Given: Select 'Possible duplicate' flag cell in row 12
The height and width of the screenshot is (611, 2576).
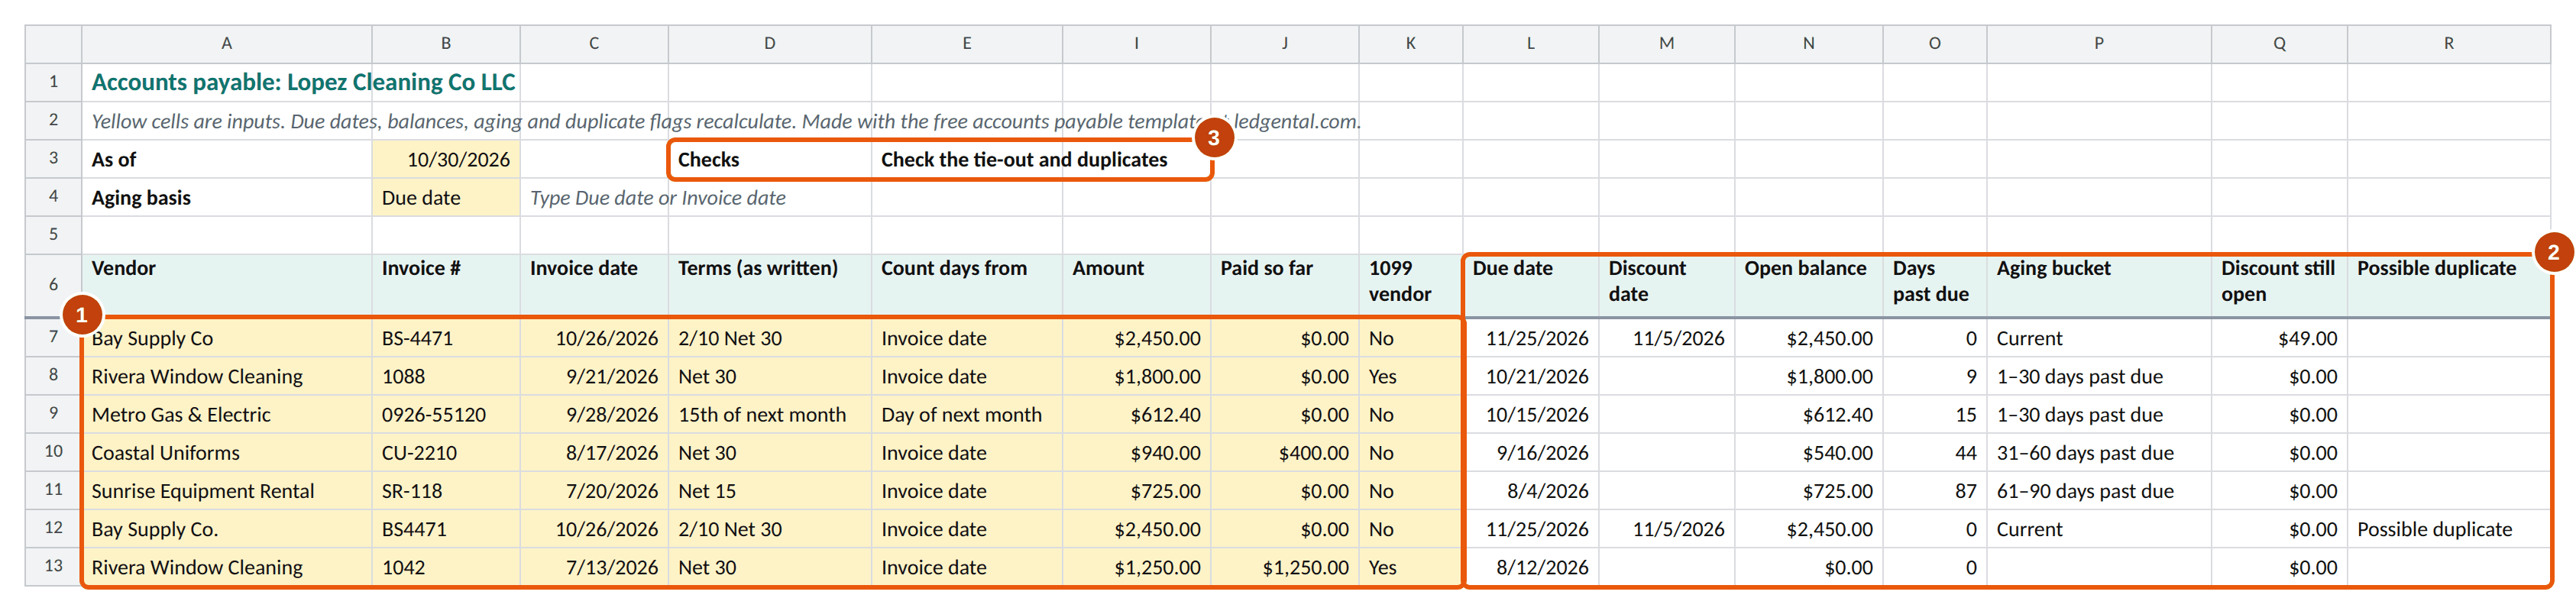Looking at the screenshot, I should coord(2448,528).
